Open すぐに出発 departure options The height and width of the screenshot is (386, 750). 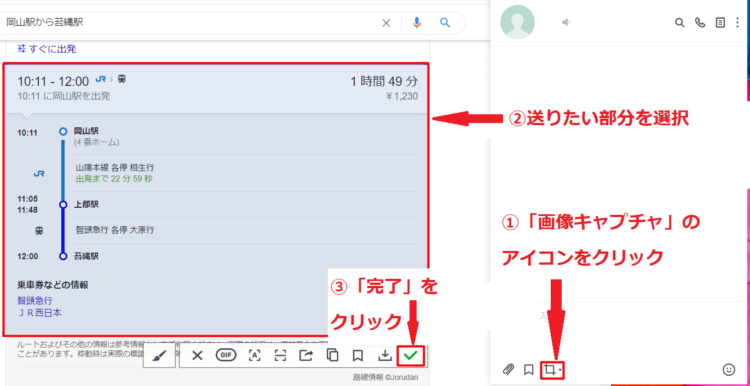click(x=47, y=49)
